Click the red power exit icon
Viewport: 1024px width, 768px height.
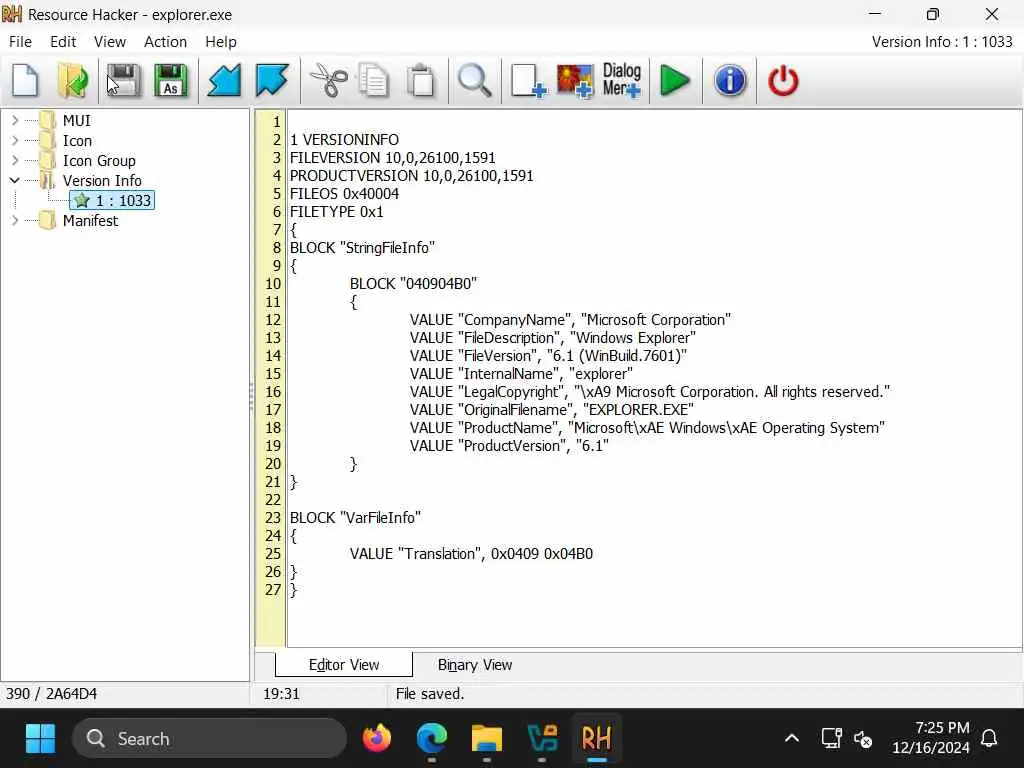pos(783,81)
